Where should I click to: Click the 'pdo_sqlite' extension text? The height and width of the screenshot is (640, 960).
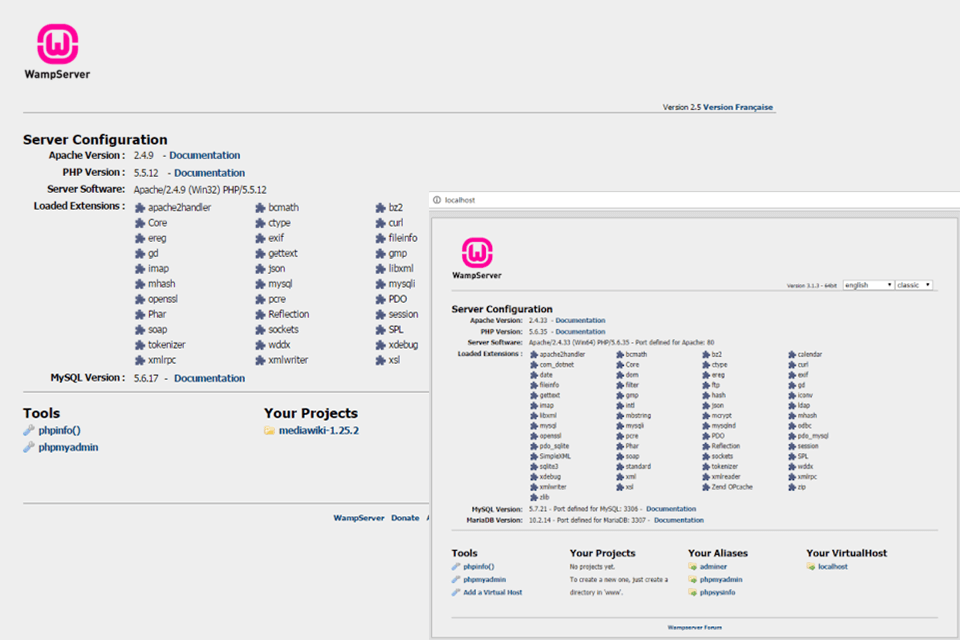coord(554,446)
